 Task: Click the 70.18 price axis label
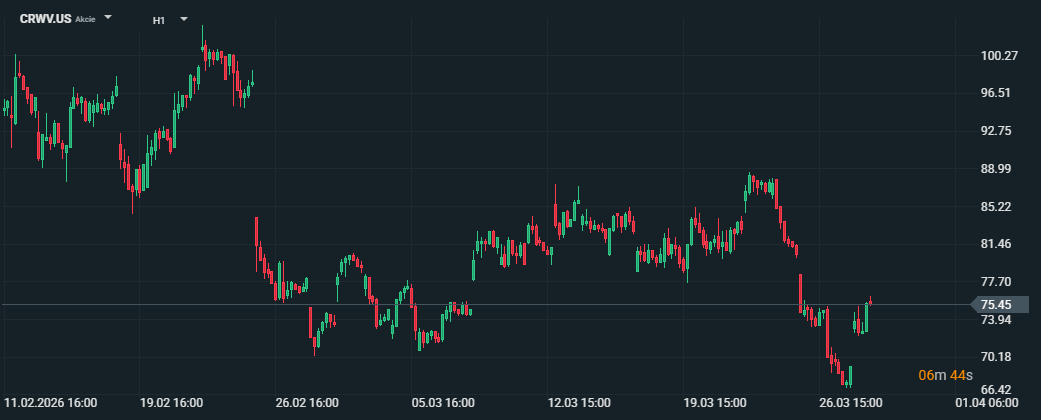point(998,357)
